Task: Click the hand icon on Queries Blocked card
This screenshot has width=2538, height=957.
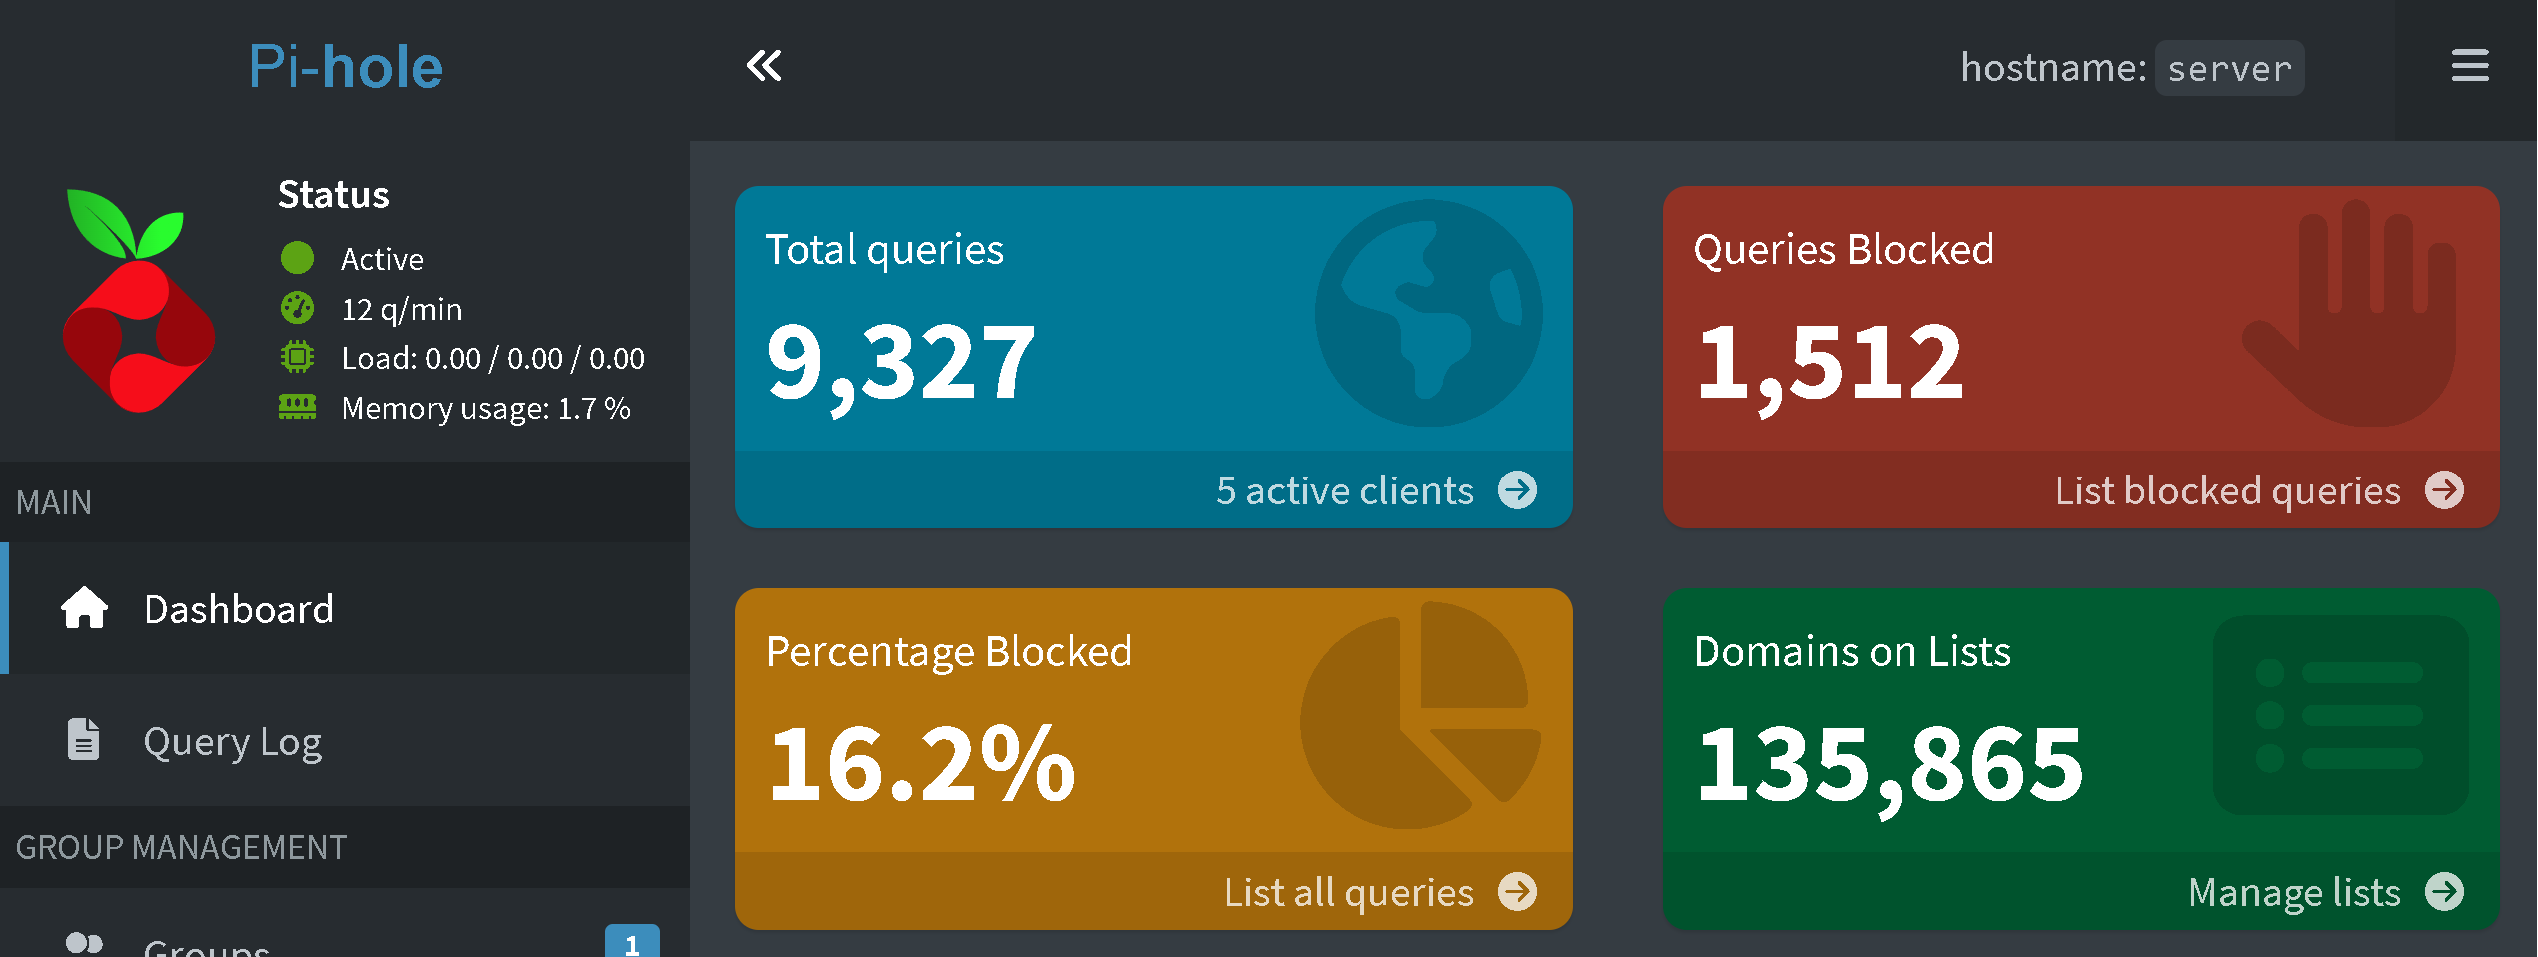Action: 2349,313
